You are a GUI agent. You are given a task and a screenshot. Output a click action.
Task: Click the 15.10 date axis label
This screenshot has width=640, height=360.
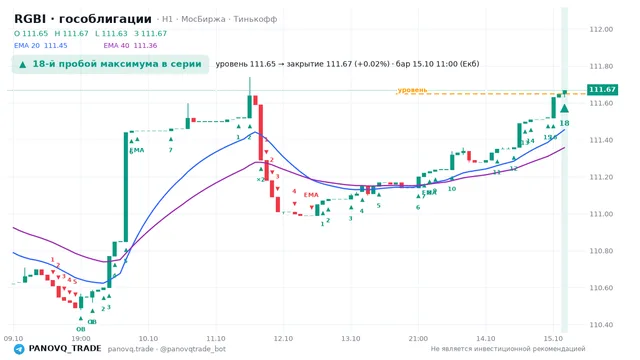point(553,338)
